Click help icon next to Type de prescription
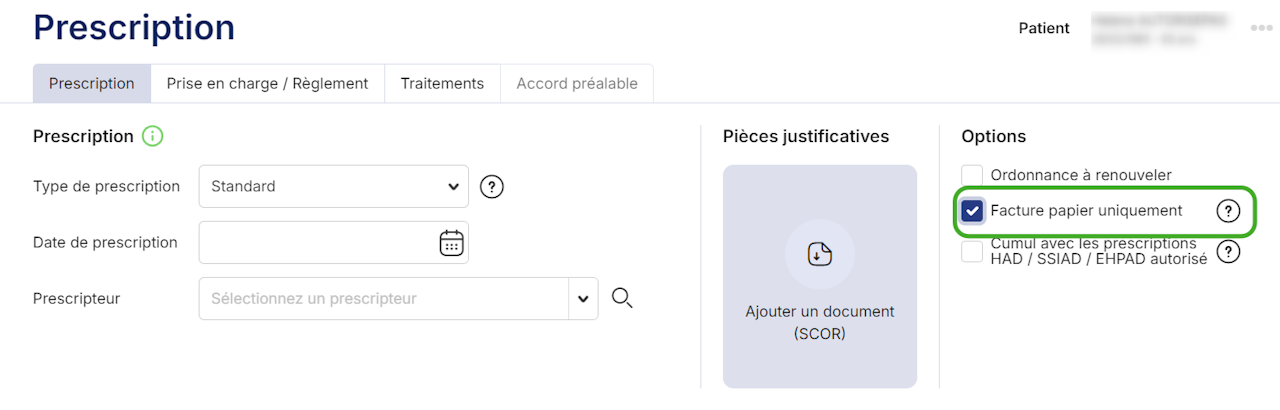Image resolution: width=1280 pixels, height=410 pixels. [491, 186]
